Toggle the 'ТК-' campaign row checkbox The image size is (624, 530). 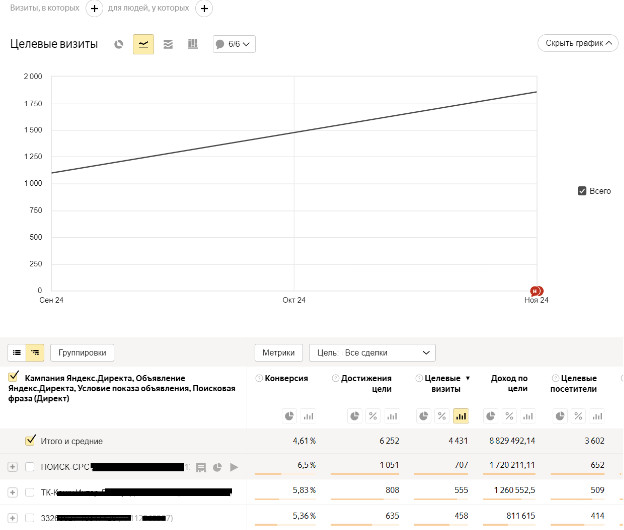click(30, 493)
